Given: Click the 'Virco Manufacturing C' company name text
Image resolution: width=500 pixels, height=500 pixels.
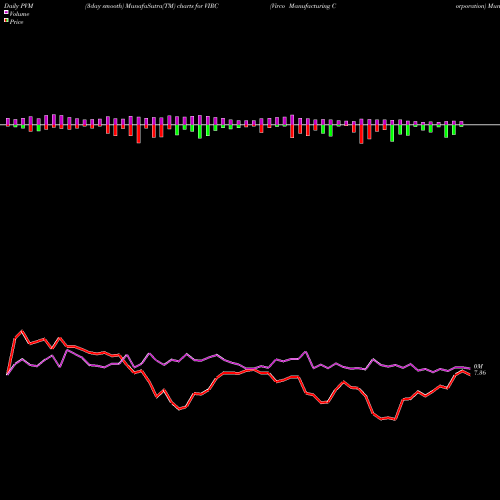Looking at the screenshot, I should [x=303, y=6].
